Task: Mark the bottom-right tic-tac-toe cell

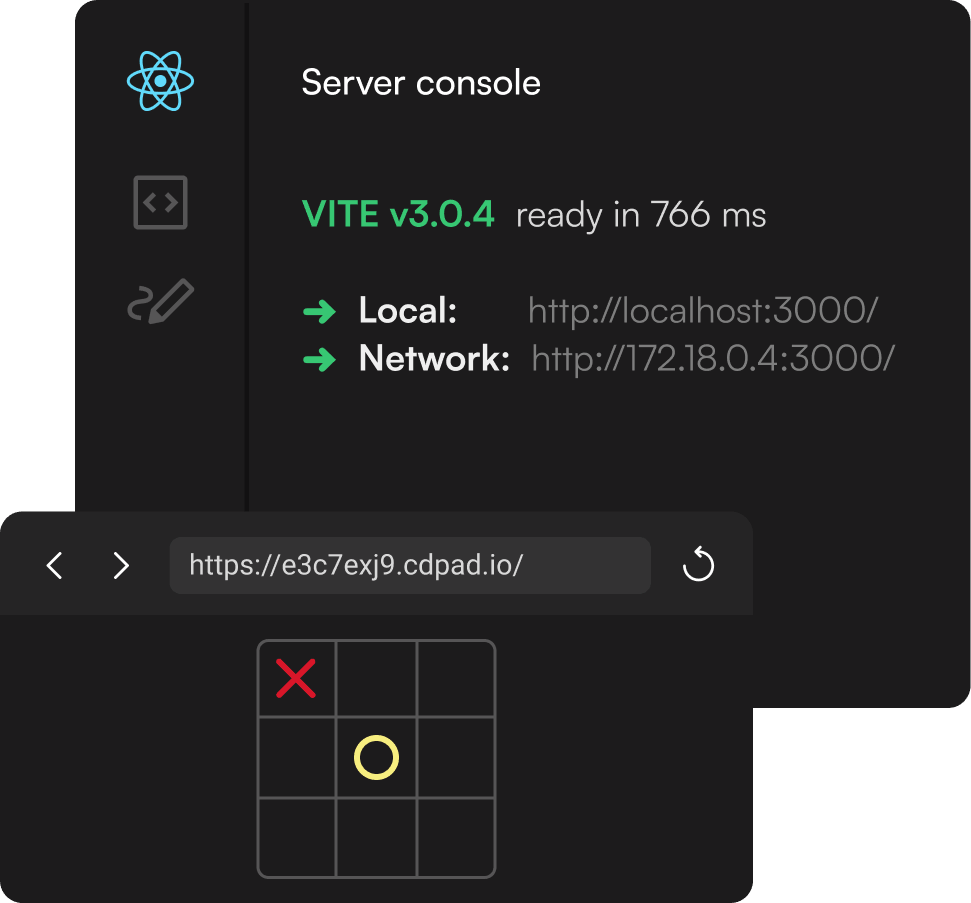Action: click(x=455, y=837)
